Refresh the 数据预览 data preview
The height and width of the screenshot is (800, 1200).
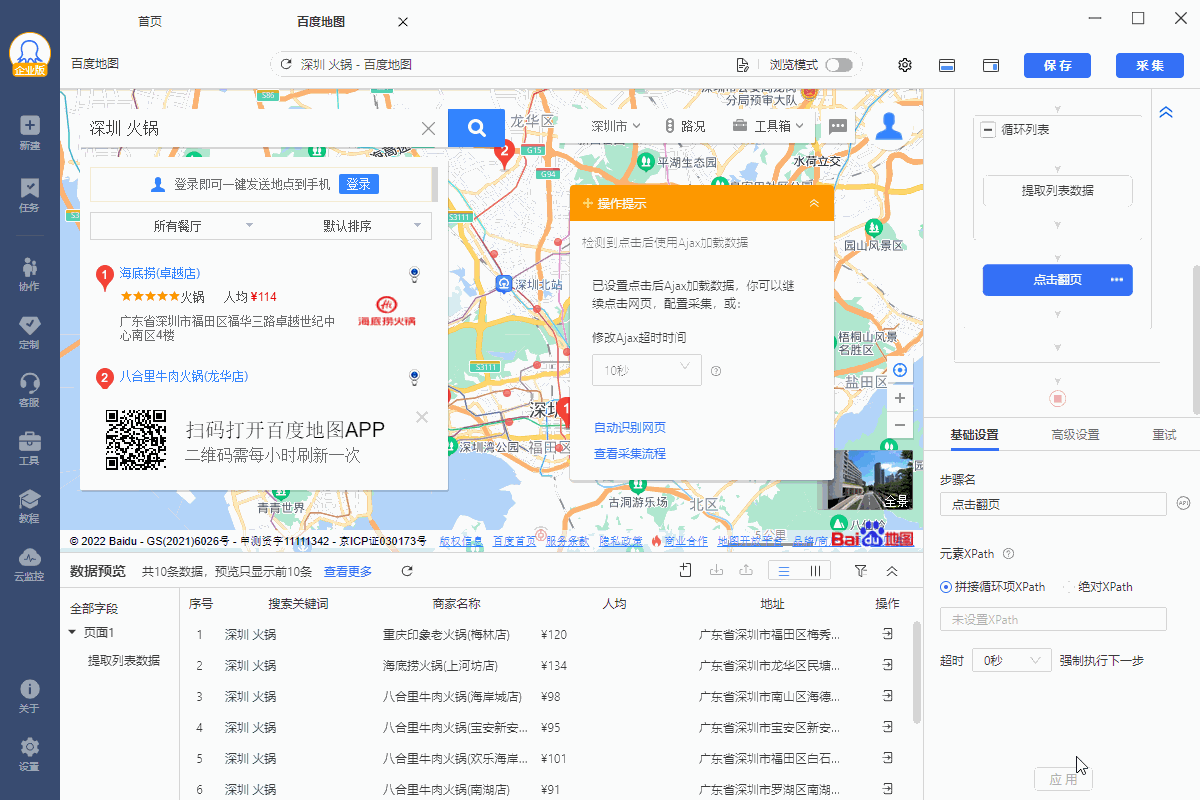[x=407, y=571]
